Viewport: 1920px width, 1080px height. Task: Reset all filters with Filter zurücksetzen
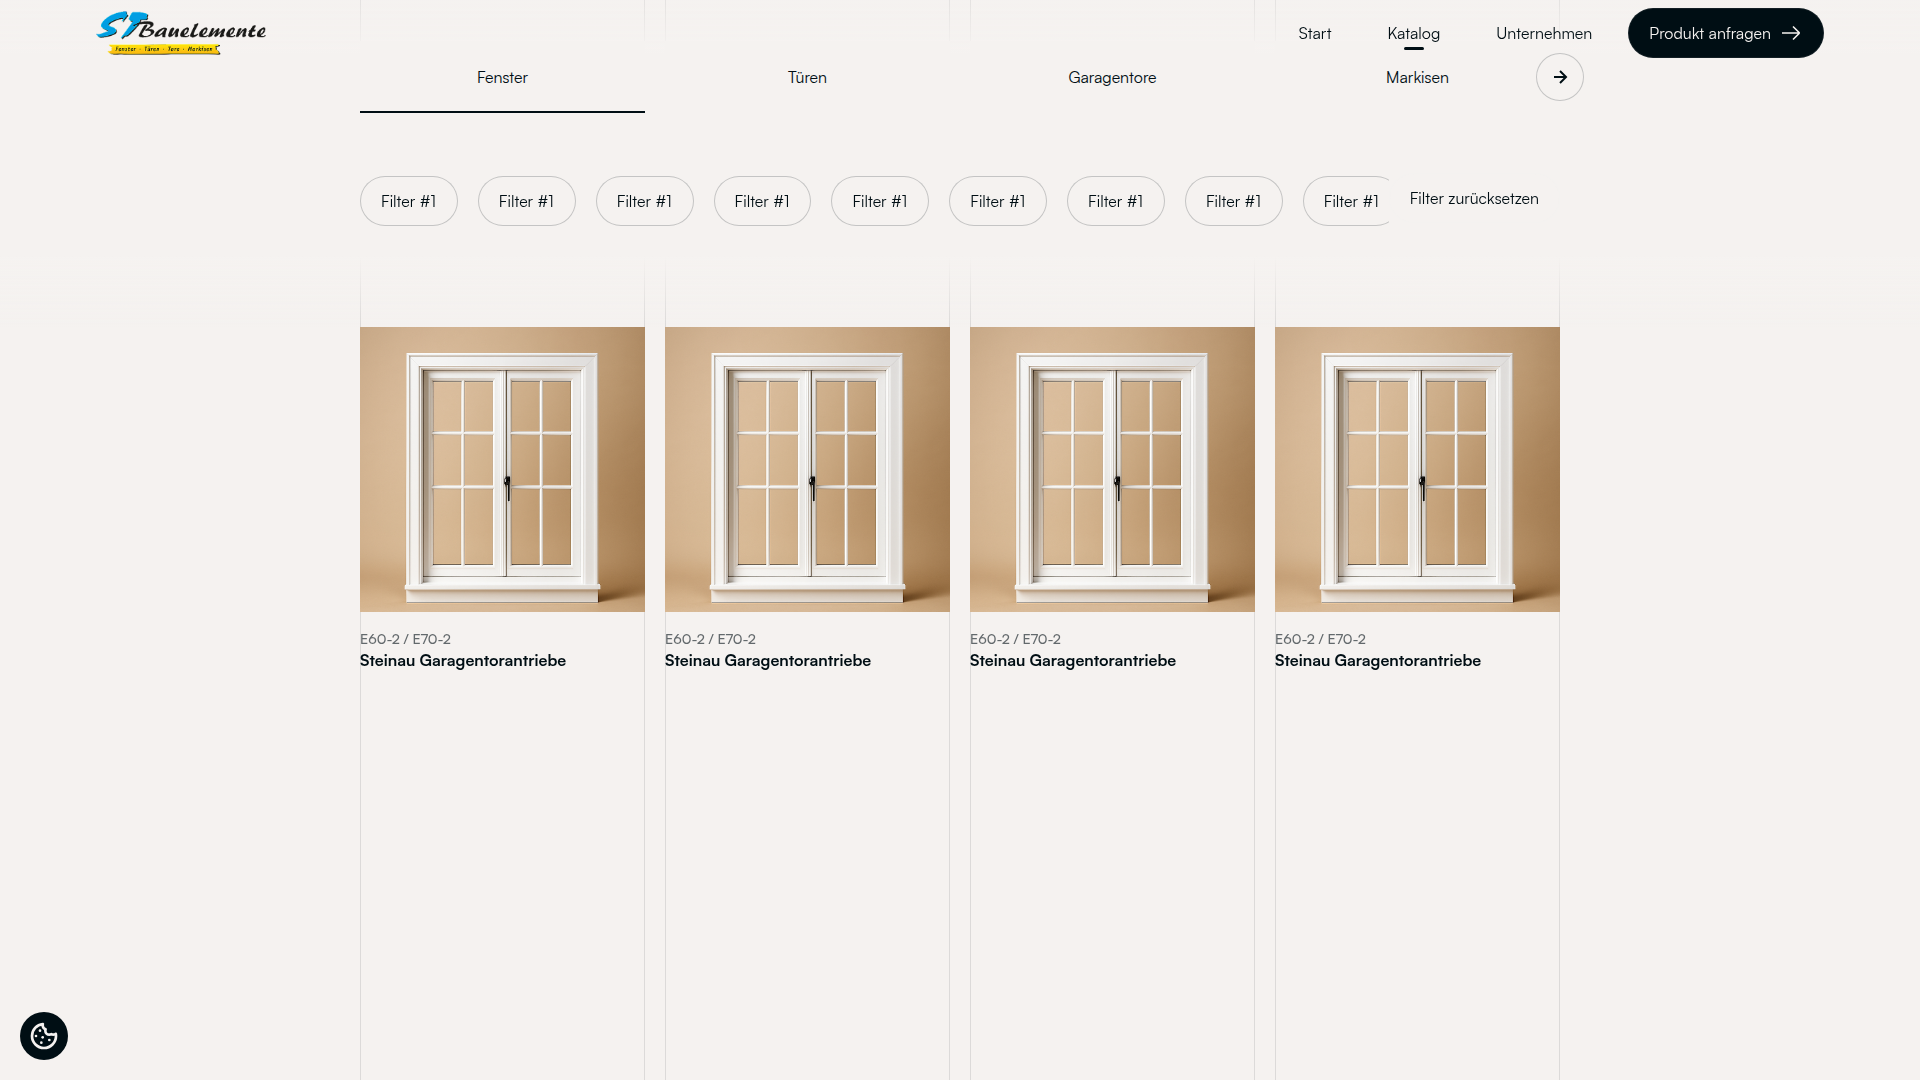1473,198
